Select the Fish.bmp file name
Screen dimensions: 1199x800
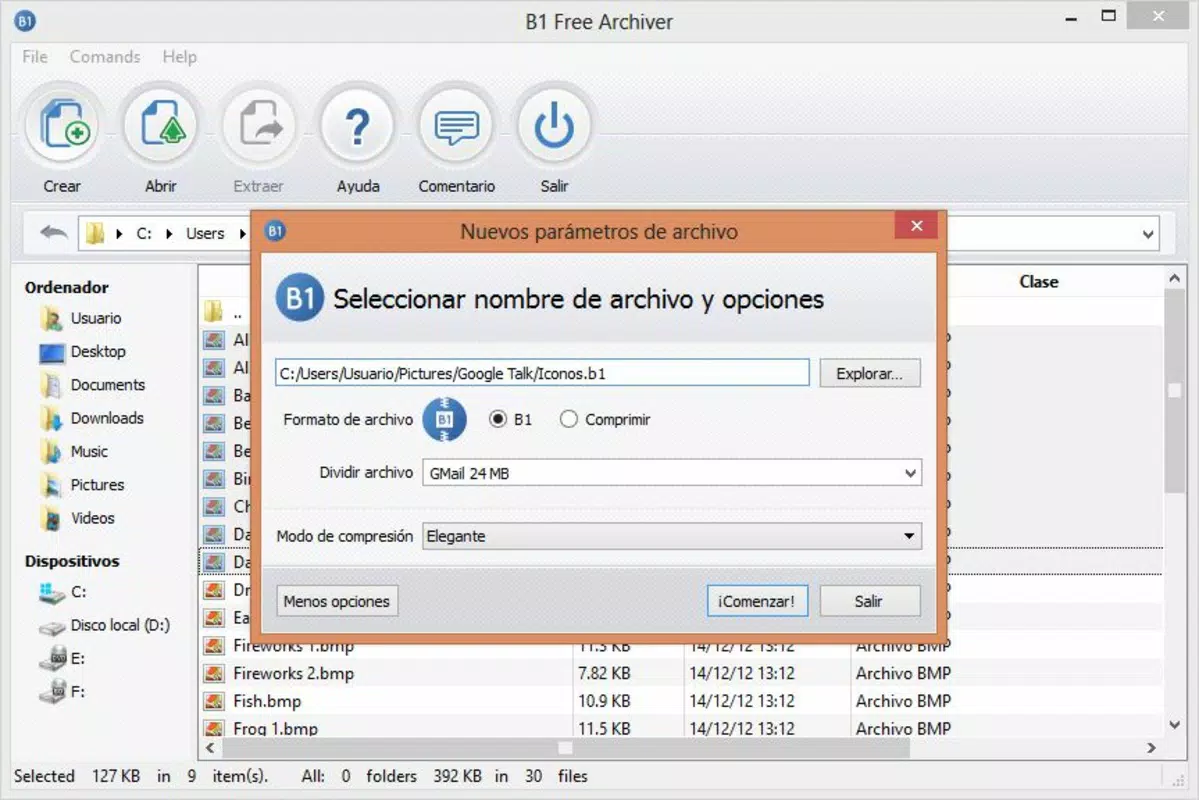coord(267,701)
